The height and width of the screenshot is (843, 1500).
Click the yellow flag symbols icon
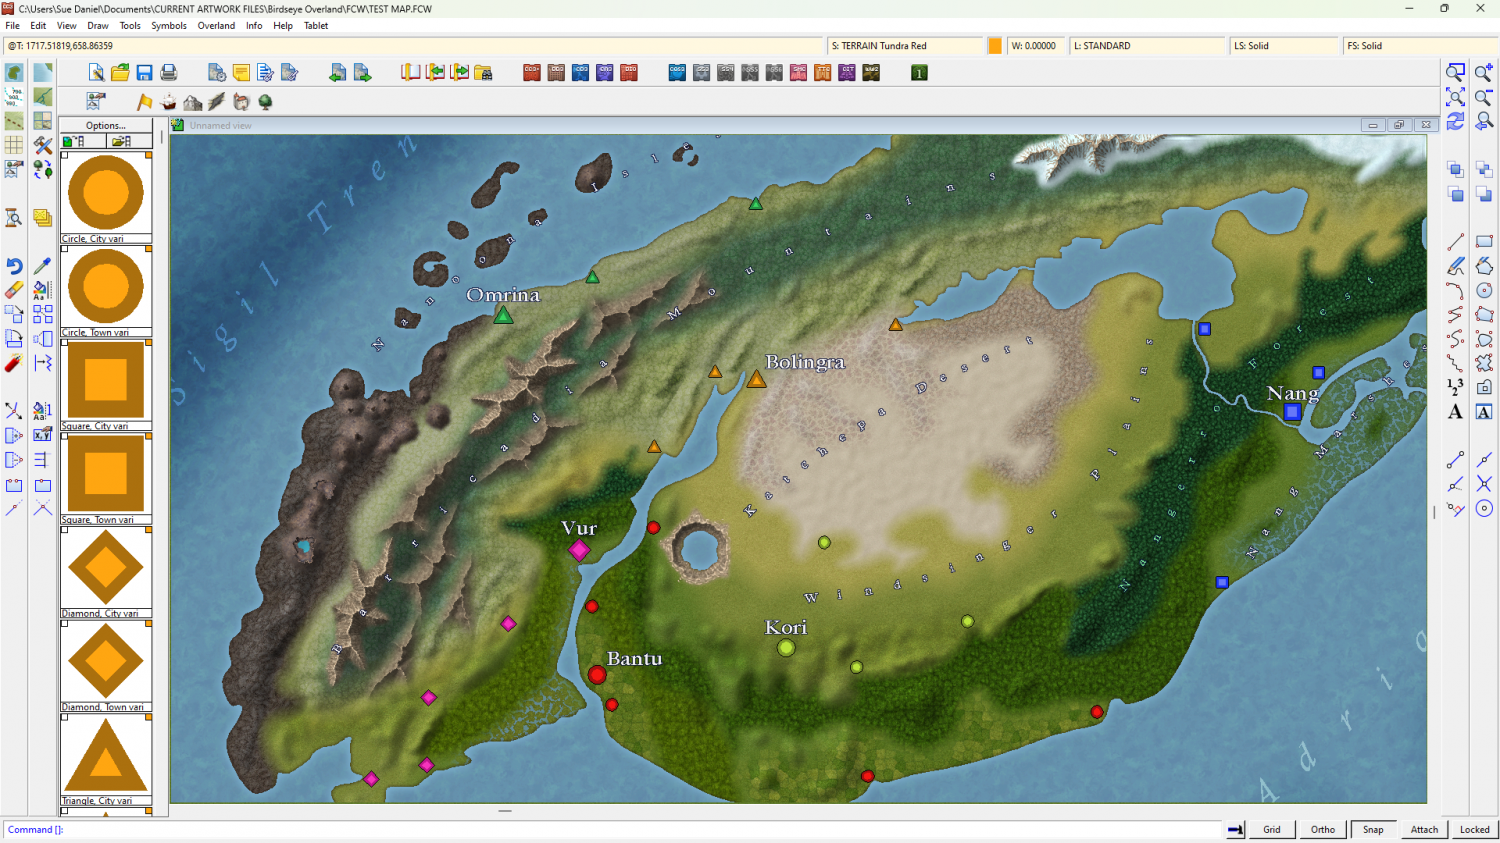pos(144,102)
